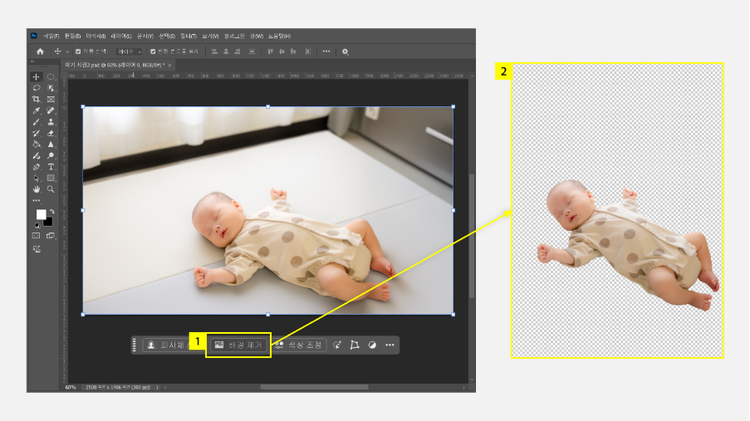Click the icon at the toolbox bottom

click(37, 249)
